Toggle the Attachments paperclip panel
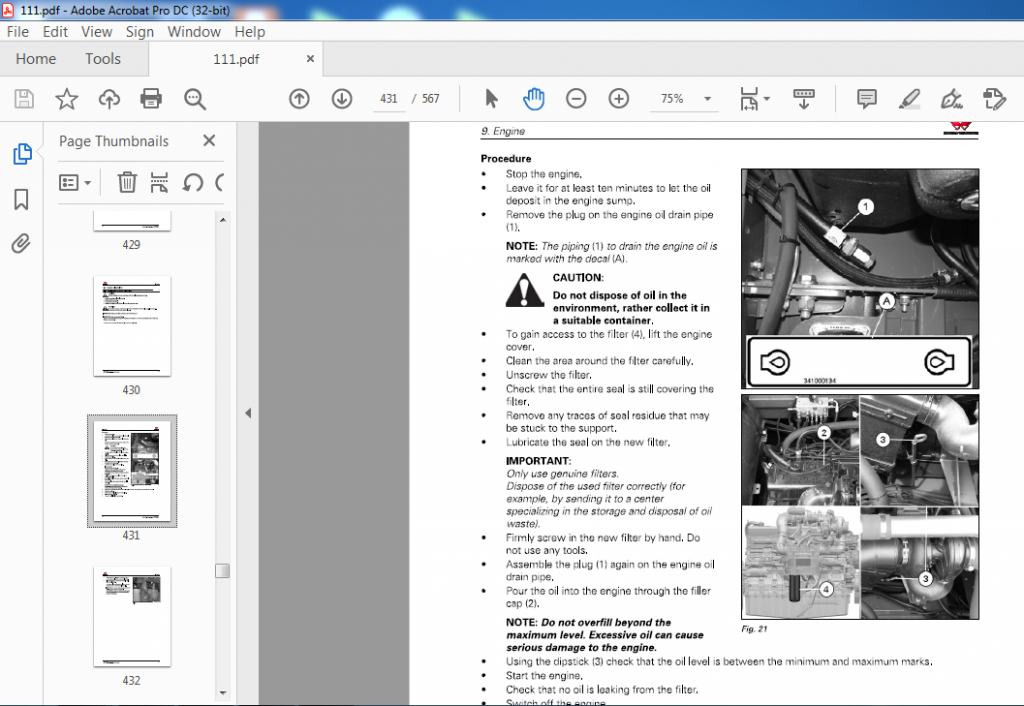The height and width of the screenshot is (706, 1024). tap(21, 244)
